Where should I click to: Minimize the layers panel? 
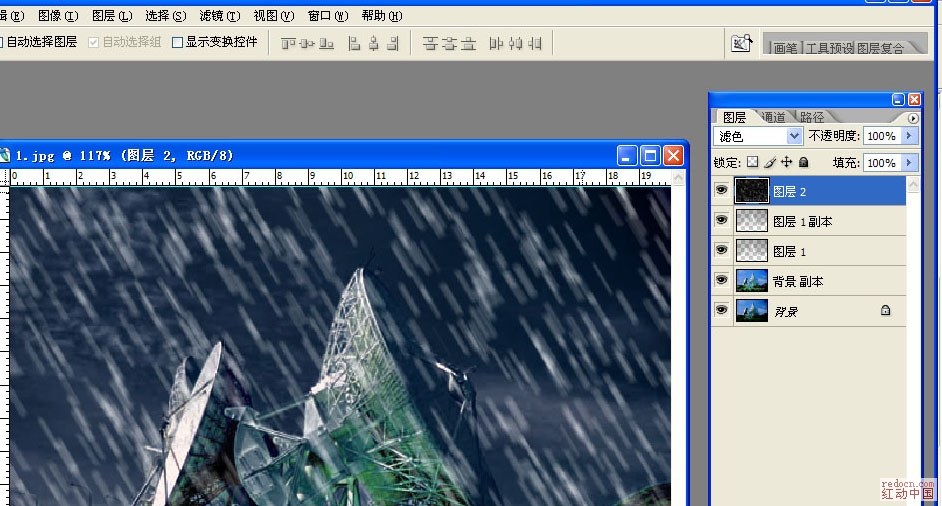coord(898,100)
